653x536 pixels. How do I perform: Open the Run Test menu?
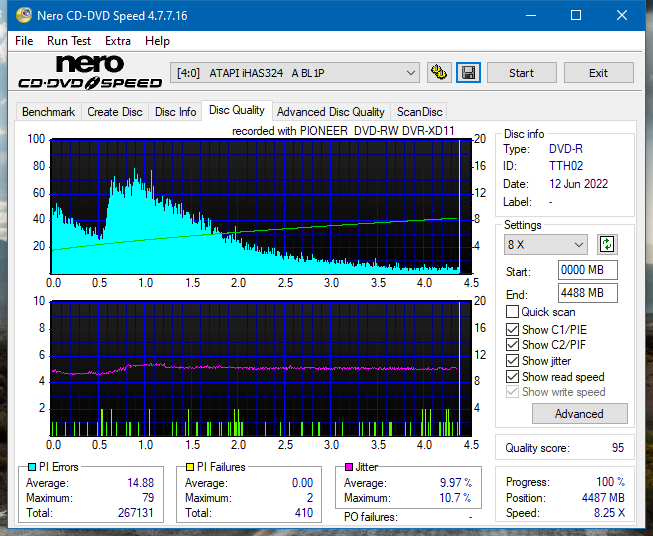(x=69, y=41)
